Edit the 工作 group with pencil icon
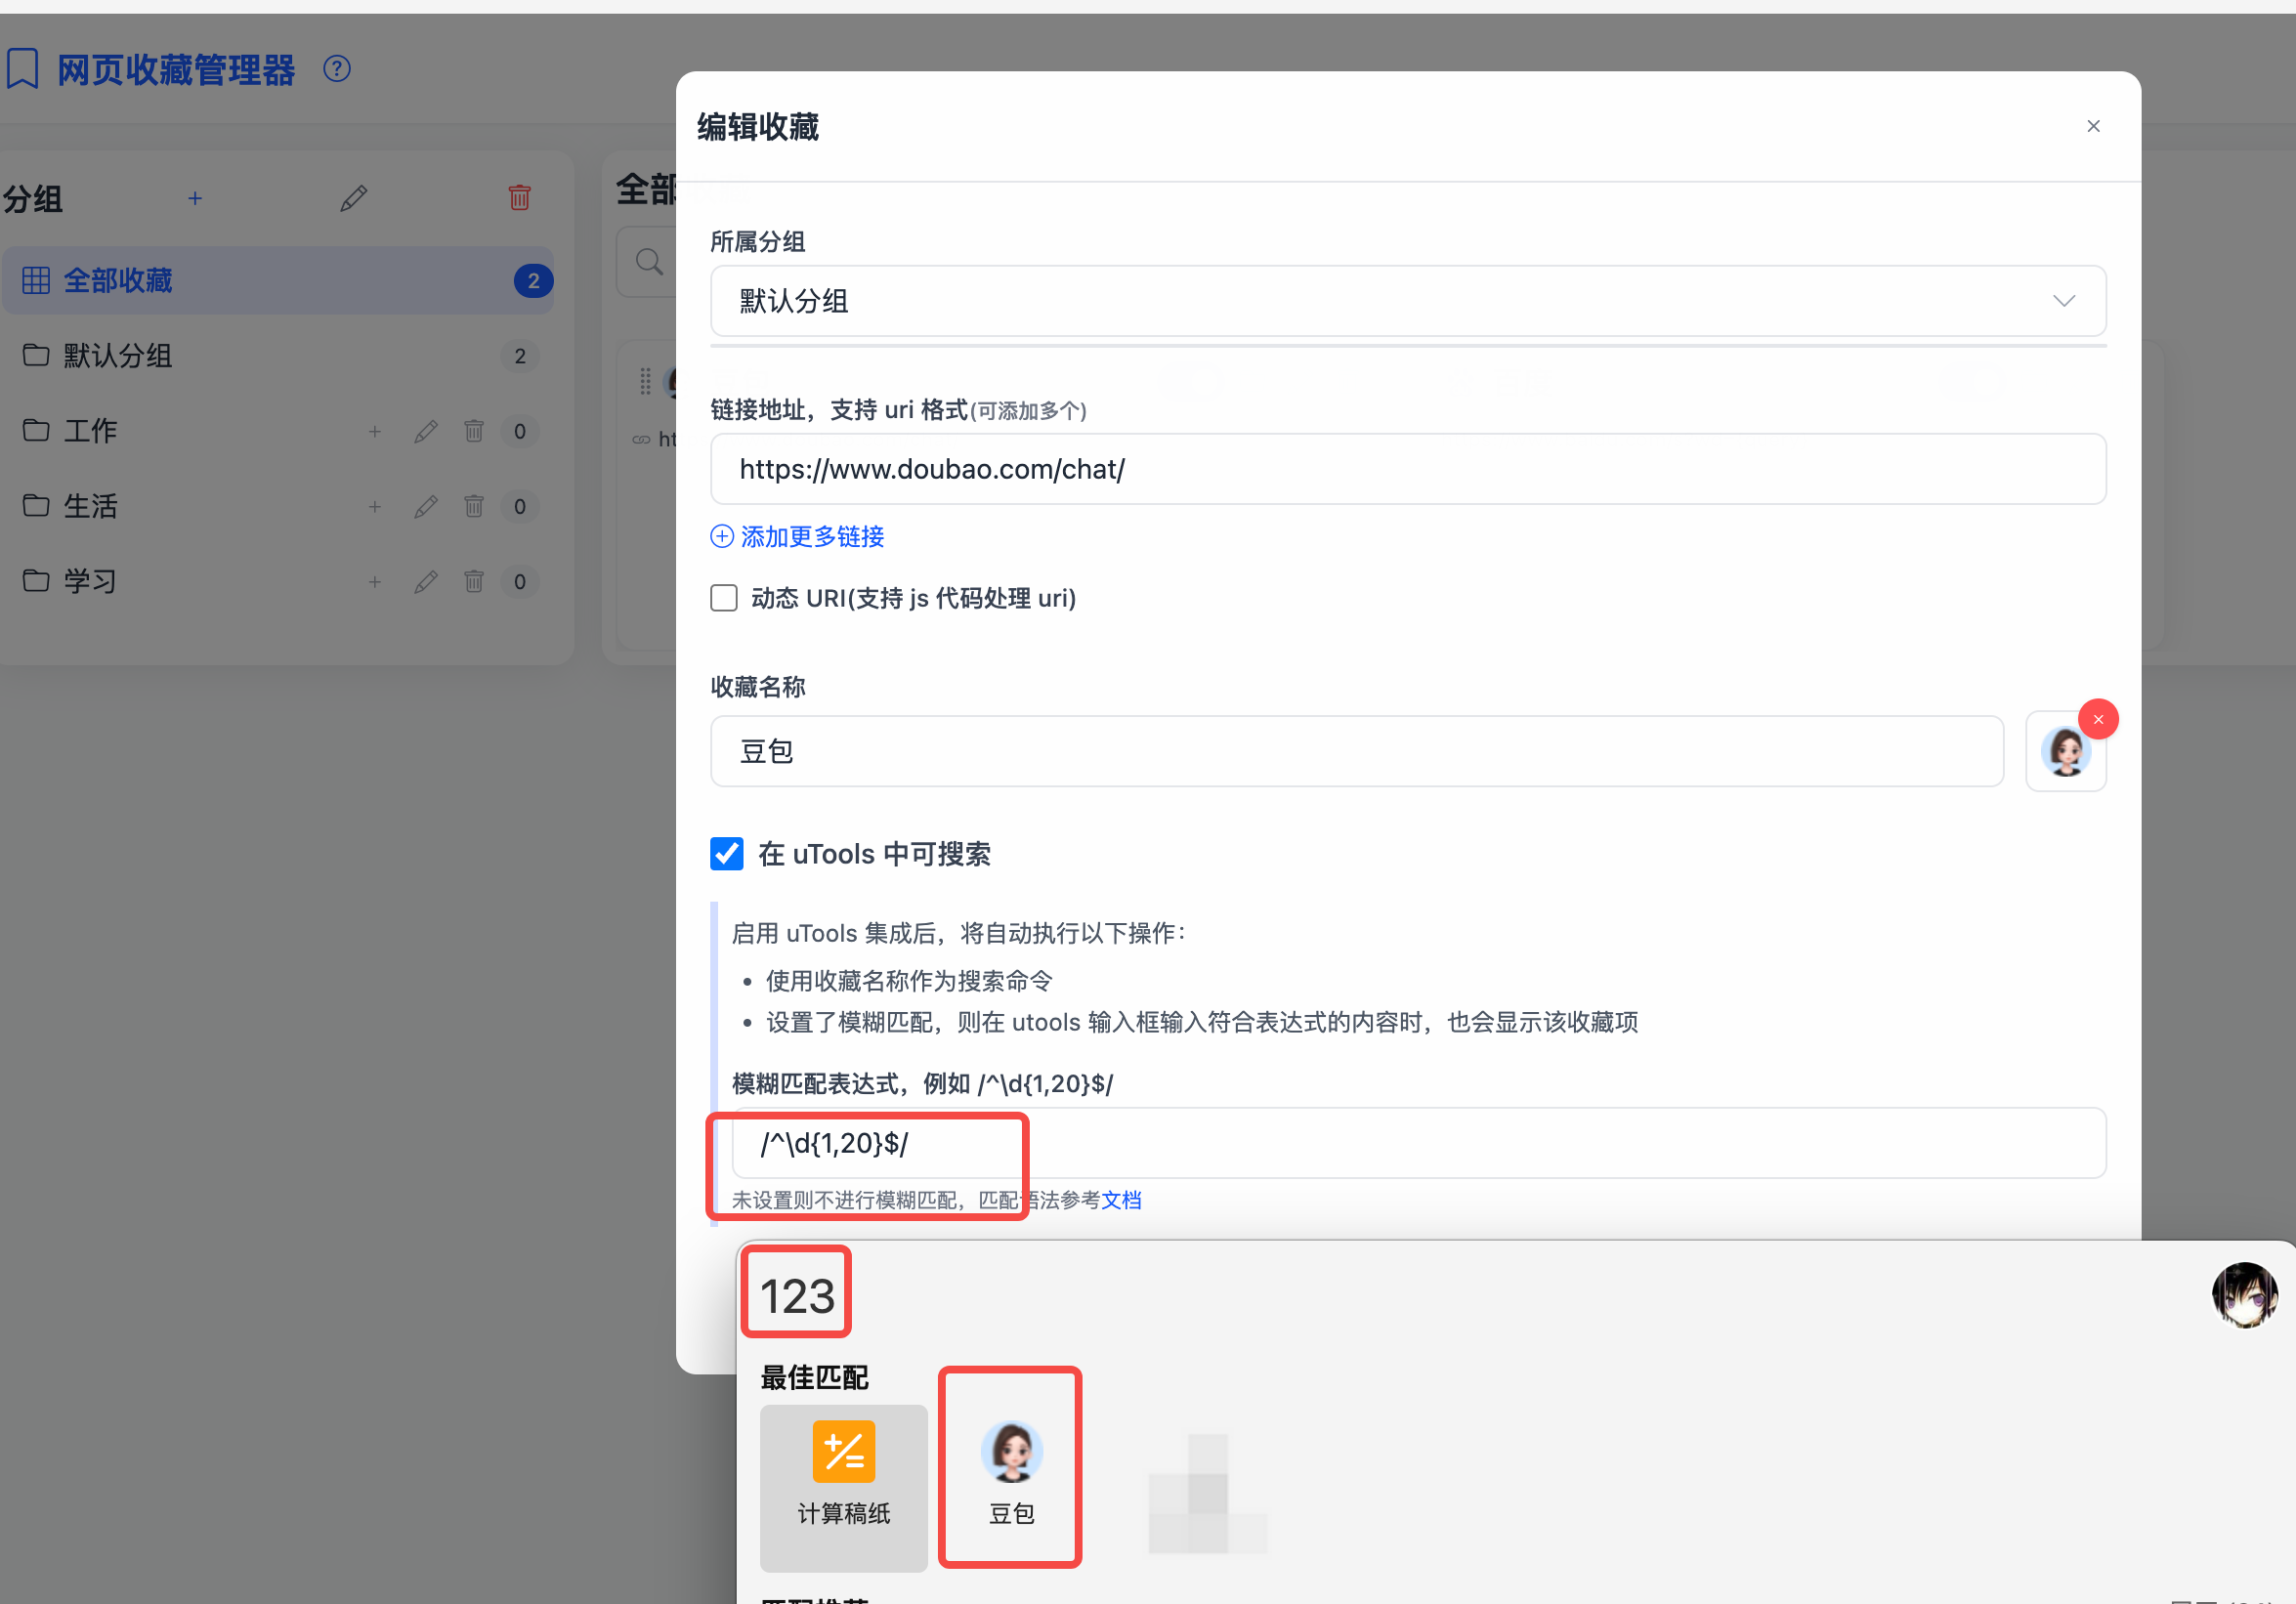 point(426,431)
